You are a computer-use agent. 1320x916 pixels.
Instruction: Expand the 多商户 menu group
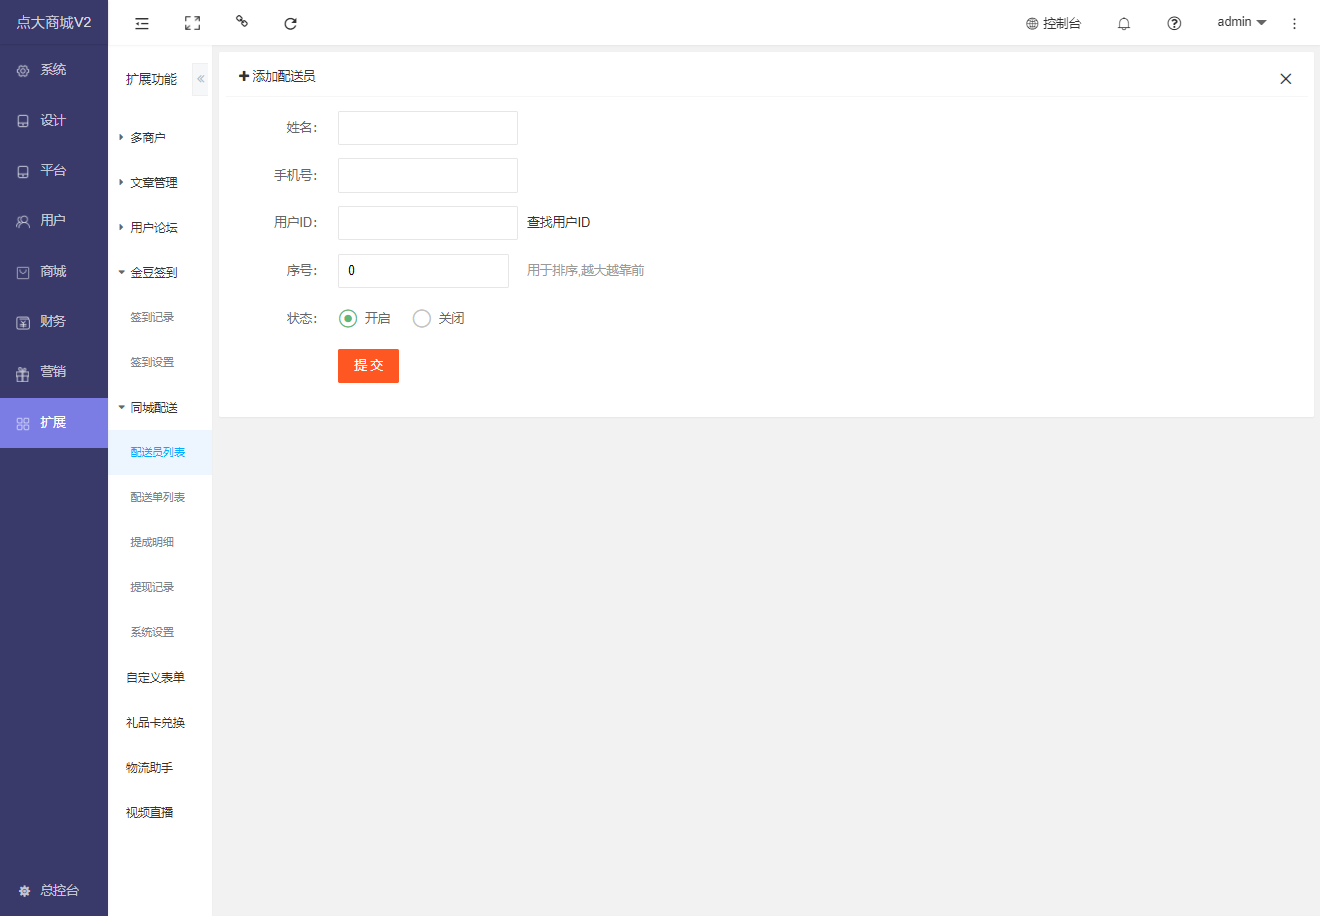coord(160,137)
